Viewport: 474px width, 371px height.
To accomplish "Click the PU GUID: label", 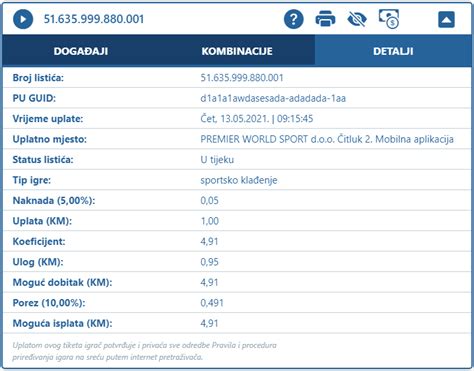I will point(34,98).
